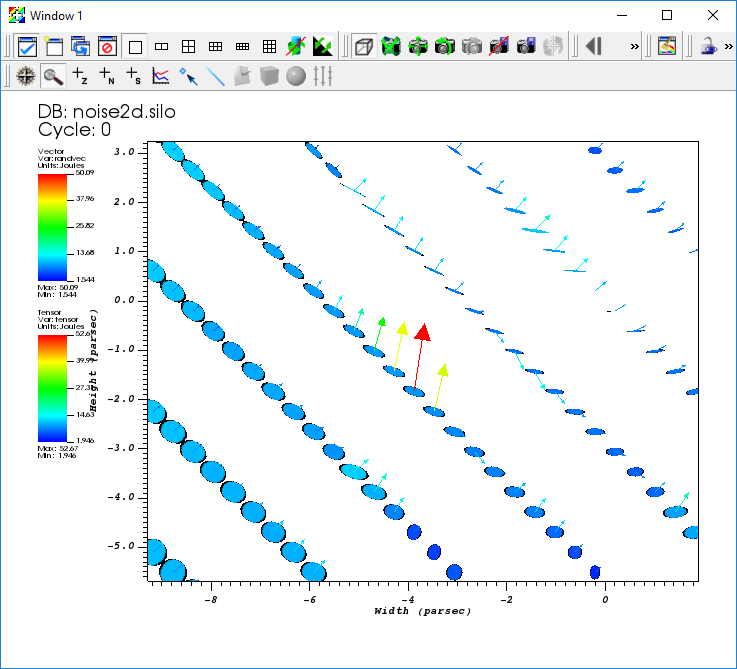The height and width of the screenshot is (669, 737).
Task: Reset the view with green-X camera
Action: [x=391, y=47]
